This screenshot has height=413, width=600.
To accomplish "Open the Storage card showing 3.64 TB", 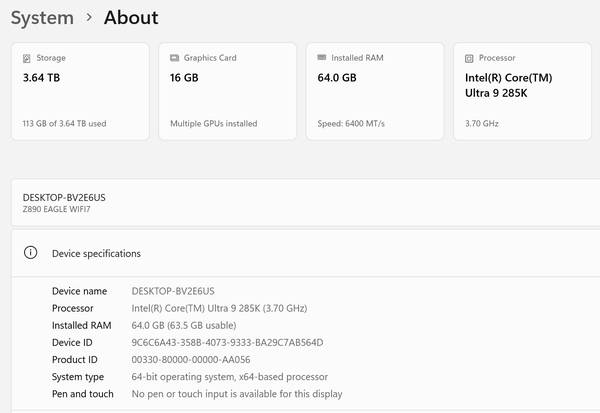I will [x=80, y=91].
